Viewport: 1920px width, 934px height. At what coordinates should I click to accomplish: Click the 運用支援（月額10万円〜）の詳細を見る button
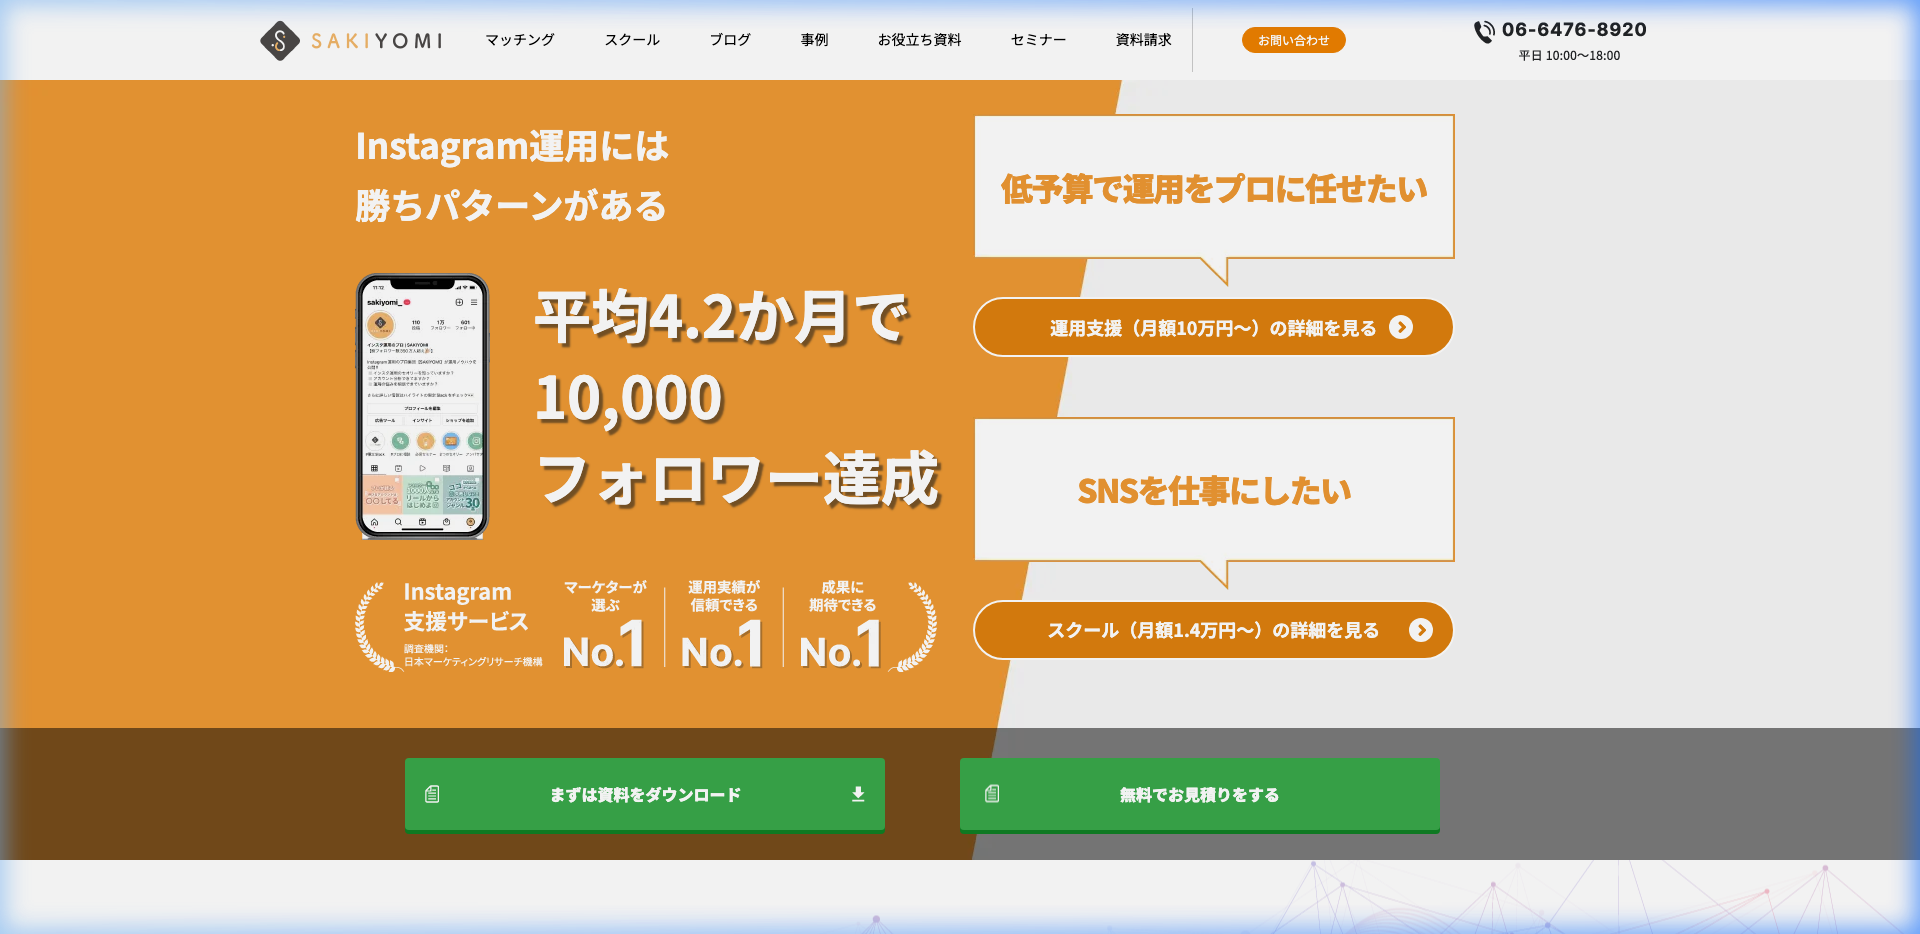click(x=1213, y=327)
